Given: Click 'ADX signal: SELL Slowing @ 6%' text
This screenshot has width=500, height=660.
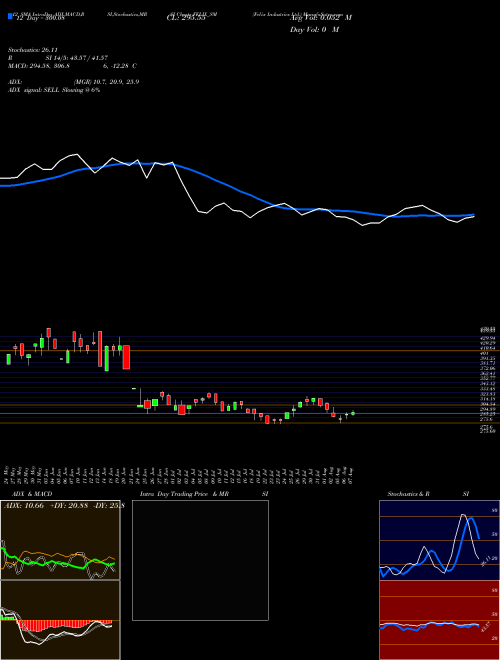Looking at the screenshot, I should click(x=54, y=90).
